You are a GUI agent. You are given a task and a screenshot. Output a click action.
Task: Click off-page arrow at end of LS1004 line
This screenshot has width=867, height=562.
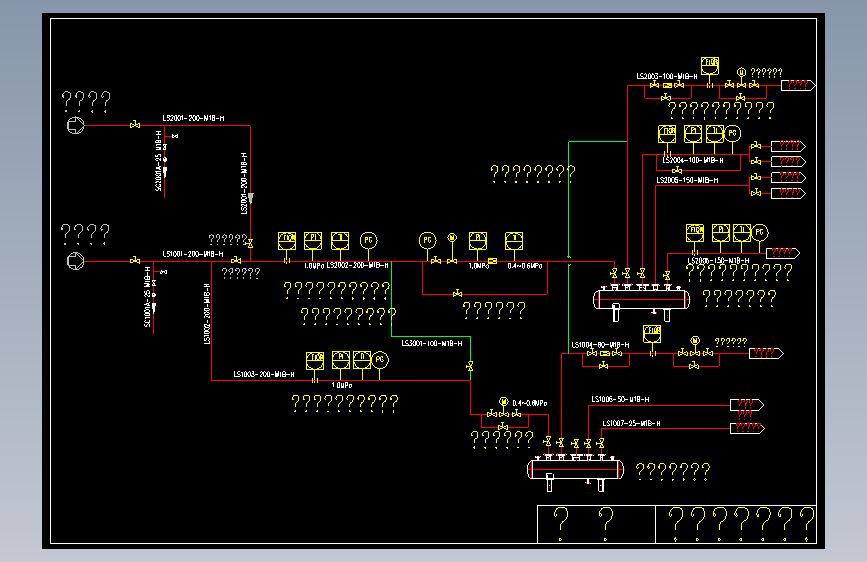766,353
